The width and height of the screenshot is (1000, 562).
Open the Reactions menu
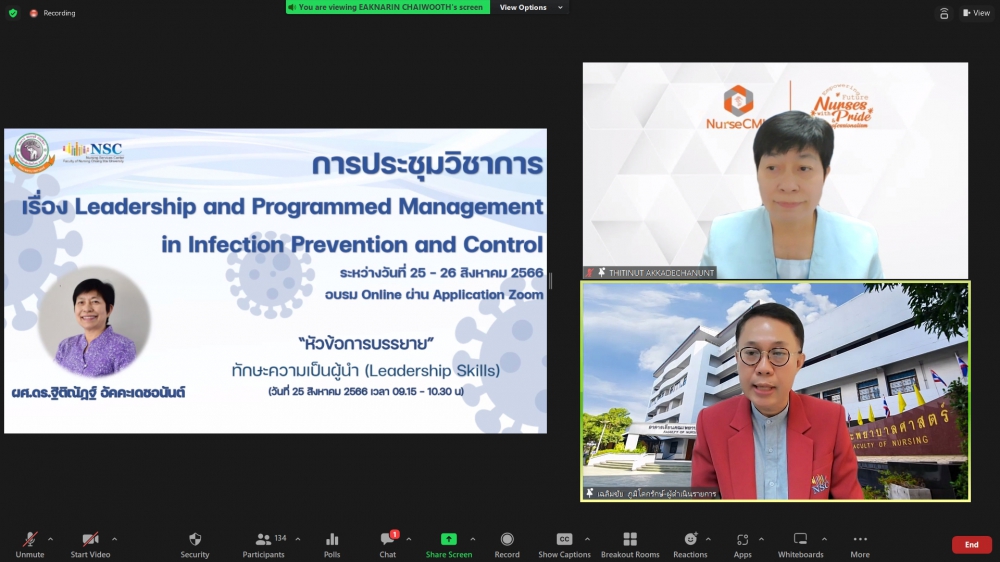pos(690,544)
